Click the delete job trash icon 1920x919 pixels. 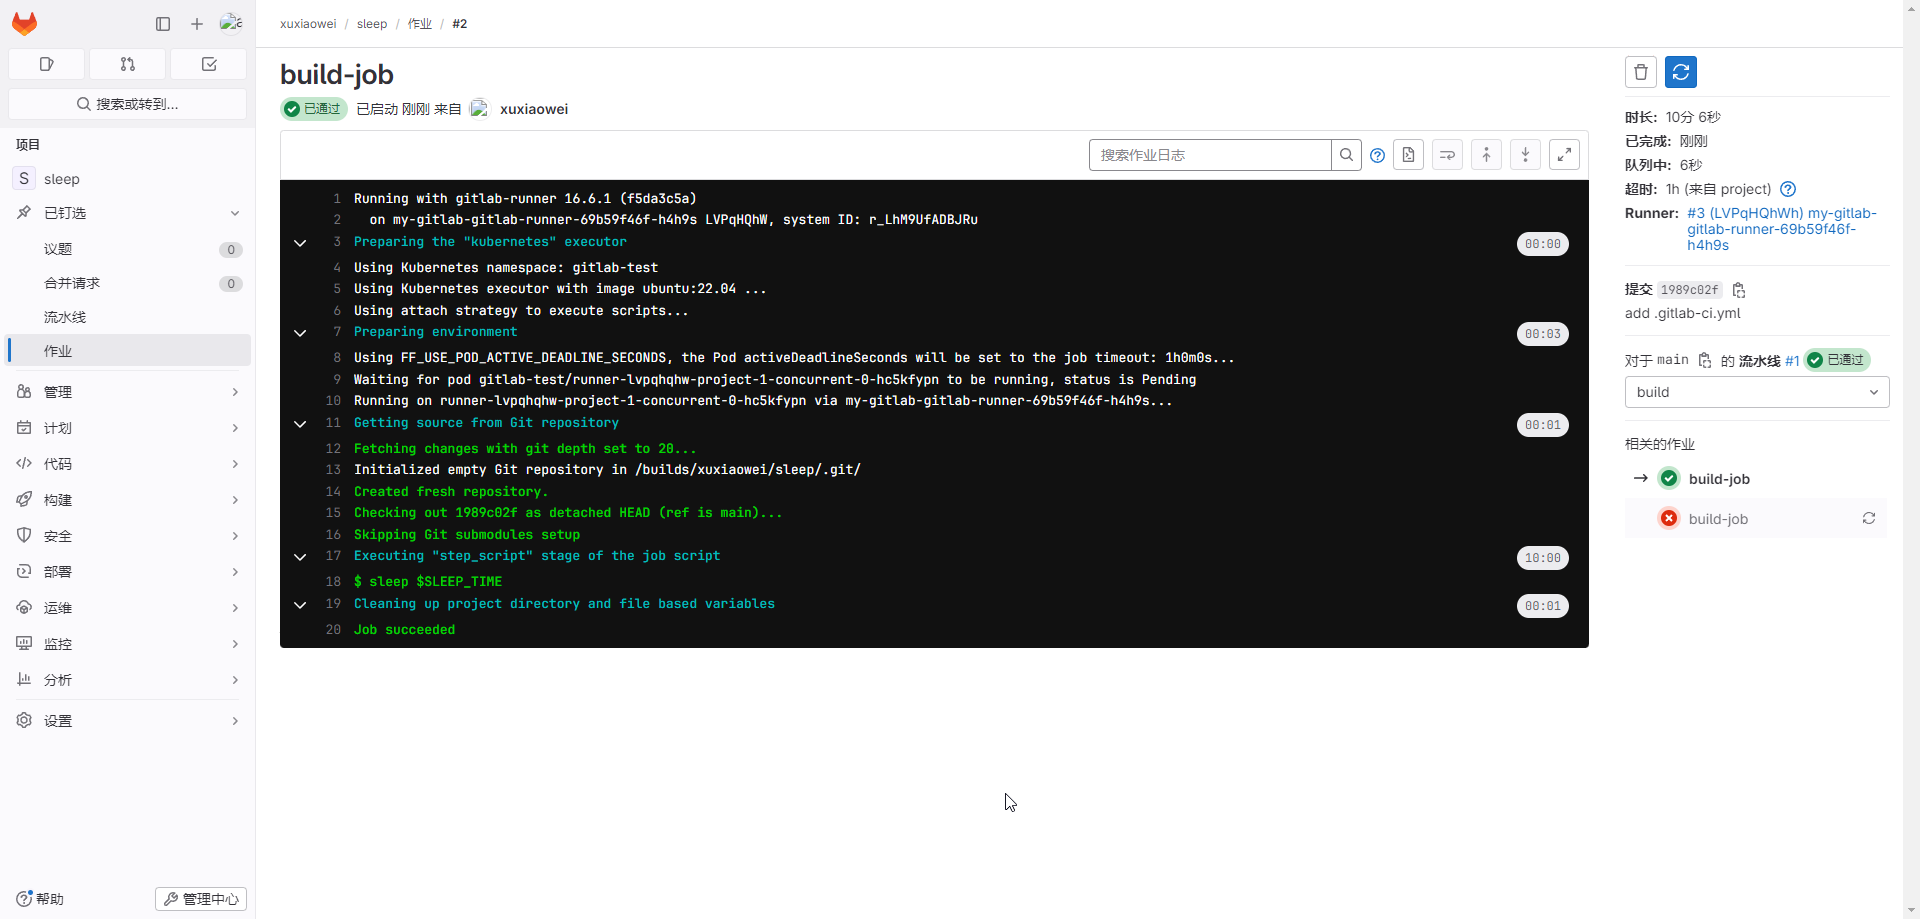click(1640, 72)
